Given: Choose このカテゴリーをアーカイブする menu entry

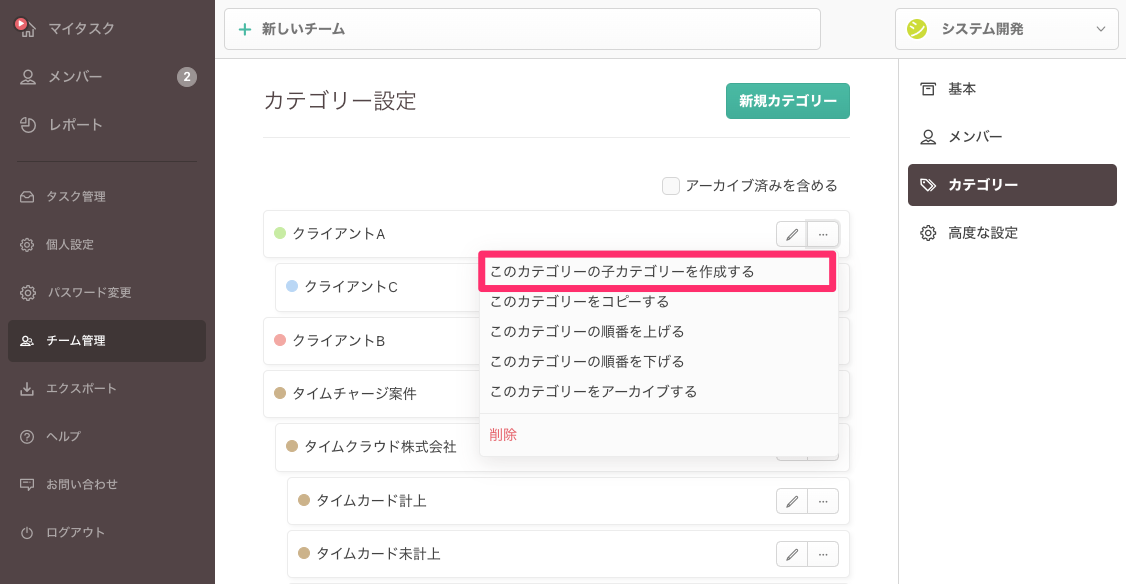Looking at the screenshot, I should (x=593, y=391).
